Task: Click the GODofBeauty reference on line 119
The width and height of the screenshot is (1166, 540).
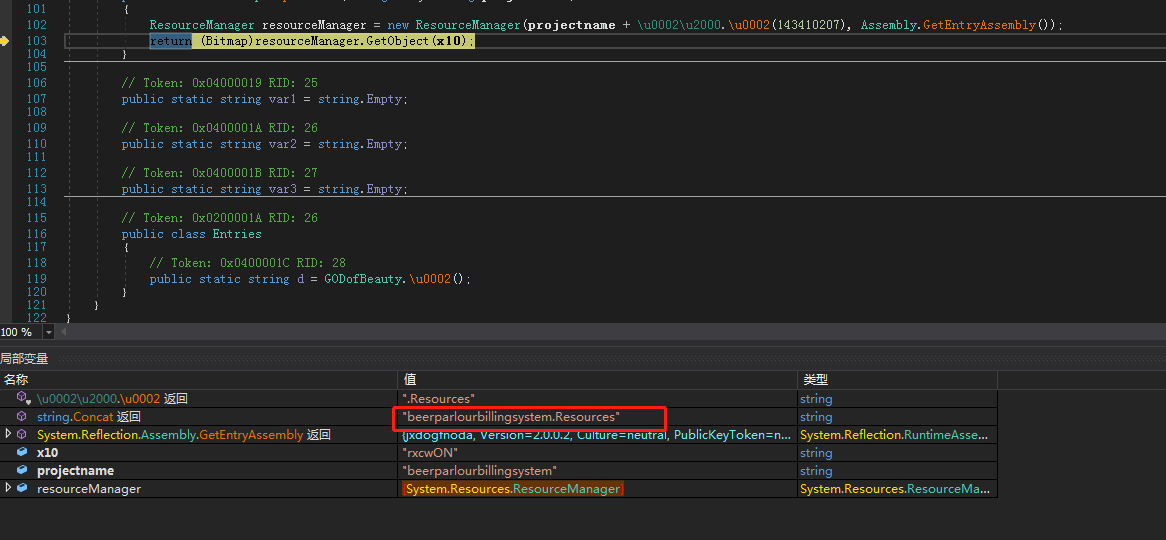Action: 364,279
